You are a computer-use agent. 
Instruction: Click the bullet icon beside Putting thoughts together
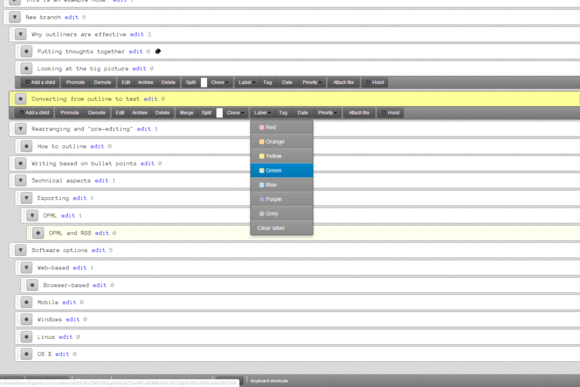pyautogui.click(x=26, y=51)
